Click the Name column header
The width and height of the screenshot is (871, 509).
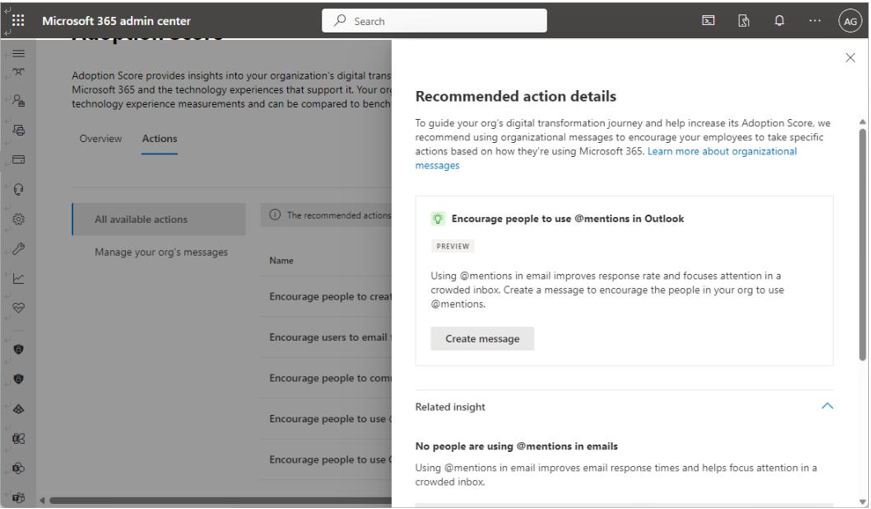(281, 260)
